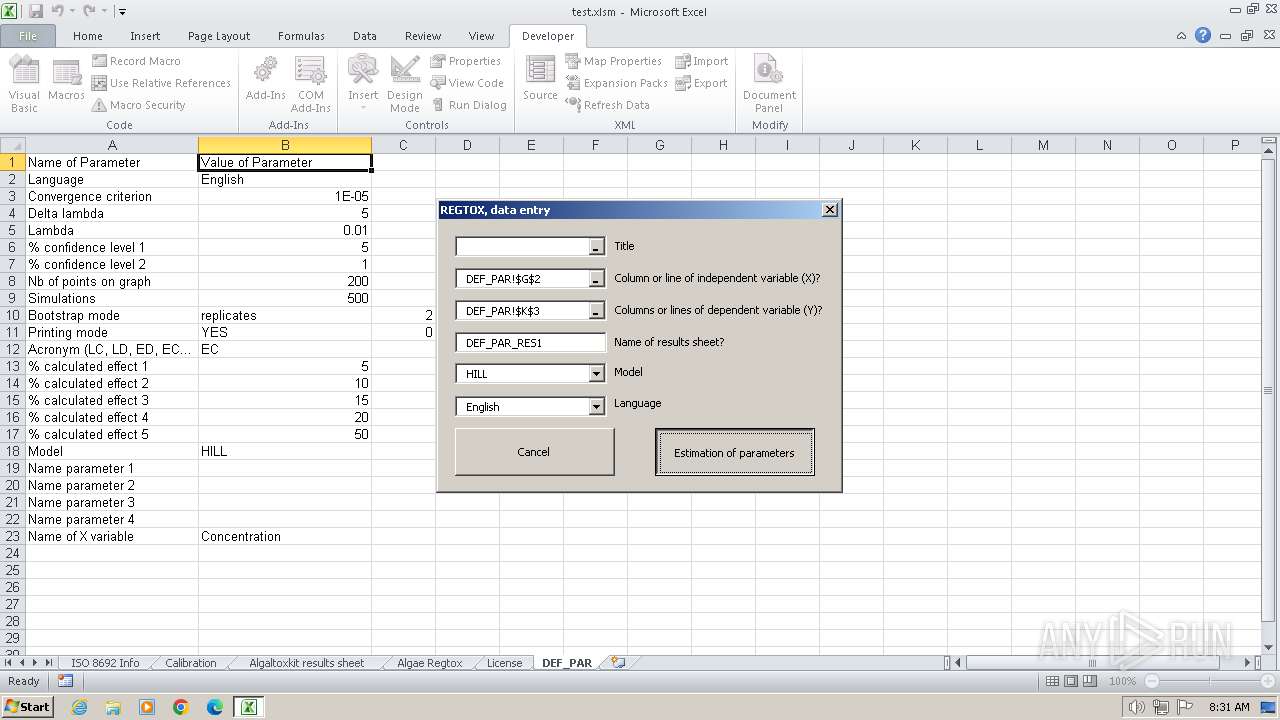
Task: Switch to the Page Layout tab
Action: [219, 36]
